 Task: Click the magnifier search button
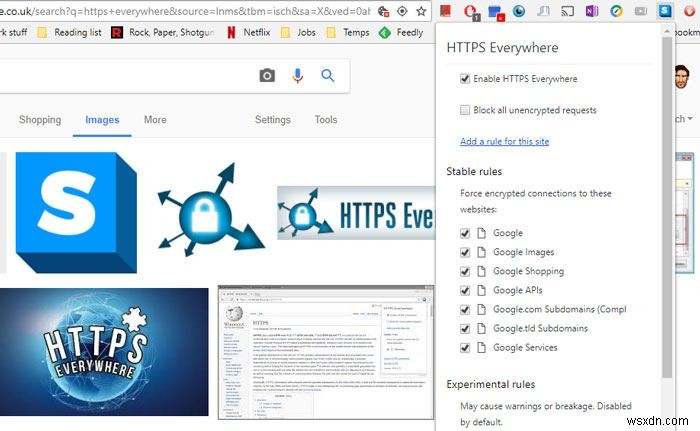(x=328, y=75)
